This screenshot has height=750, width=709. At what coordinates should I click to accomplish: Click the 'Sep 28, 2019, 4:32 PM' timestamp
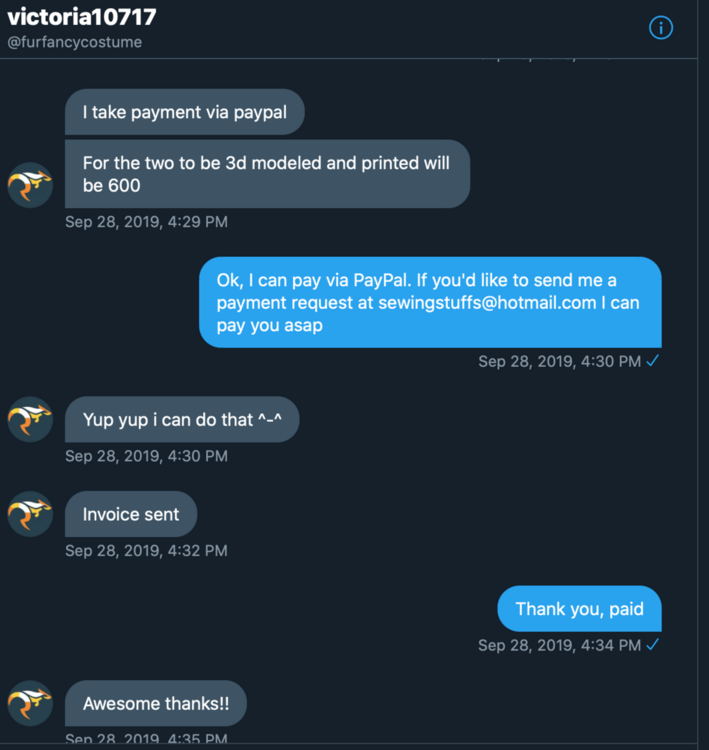(x=146, y=550)
